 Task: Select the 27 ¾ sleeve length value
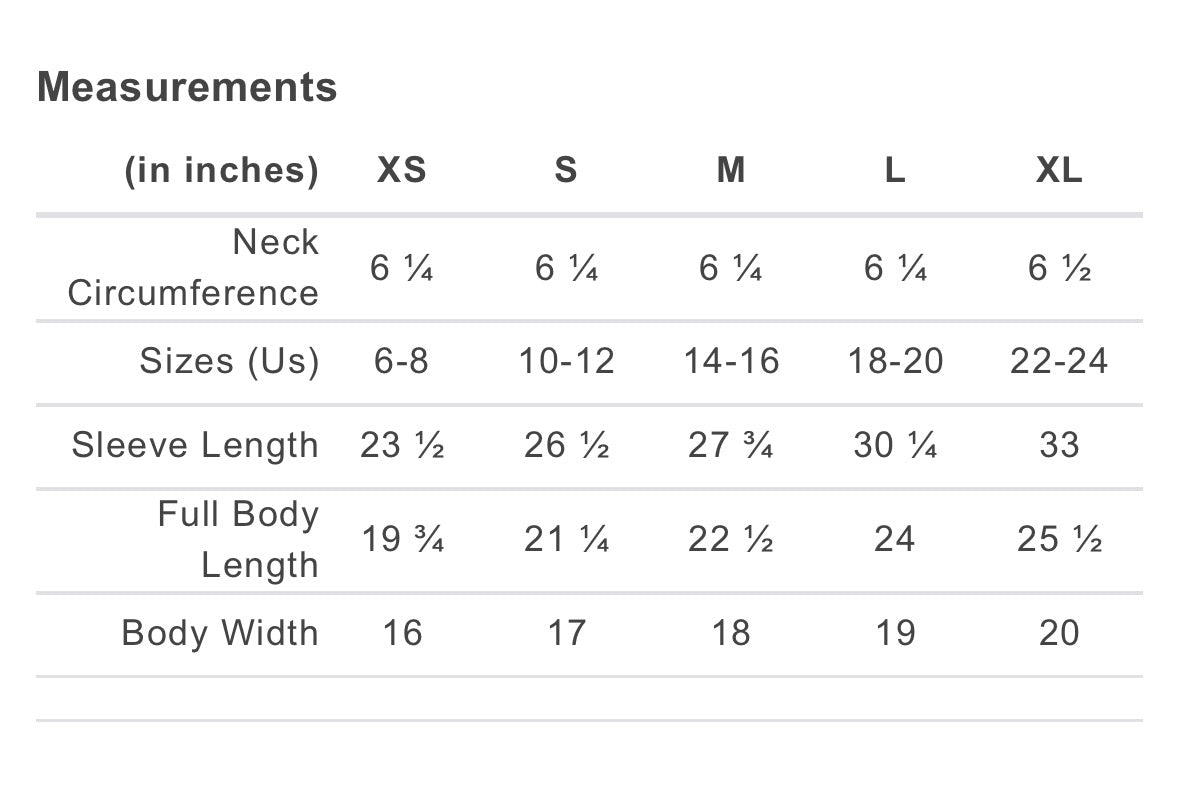click(x=731, y=445)
